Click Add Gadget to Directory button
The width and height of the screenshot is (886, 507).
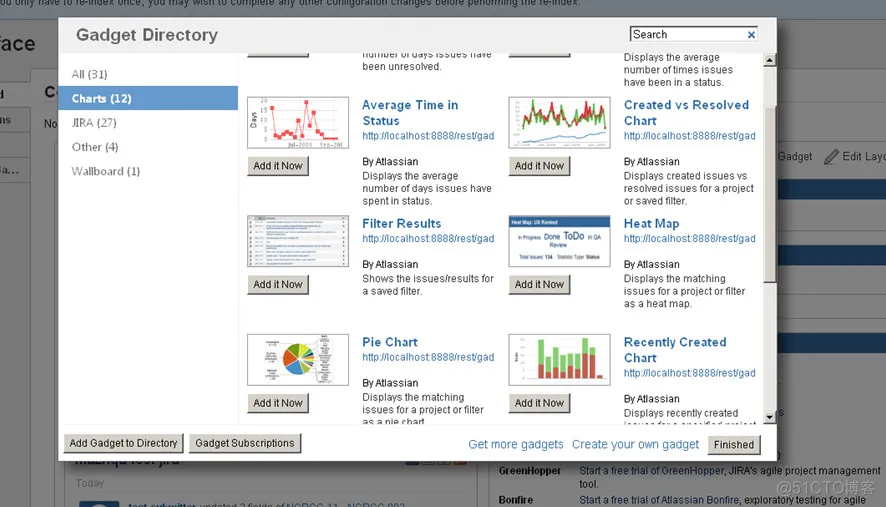[x=123, y=444]
